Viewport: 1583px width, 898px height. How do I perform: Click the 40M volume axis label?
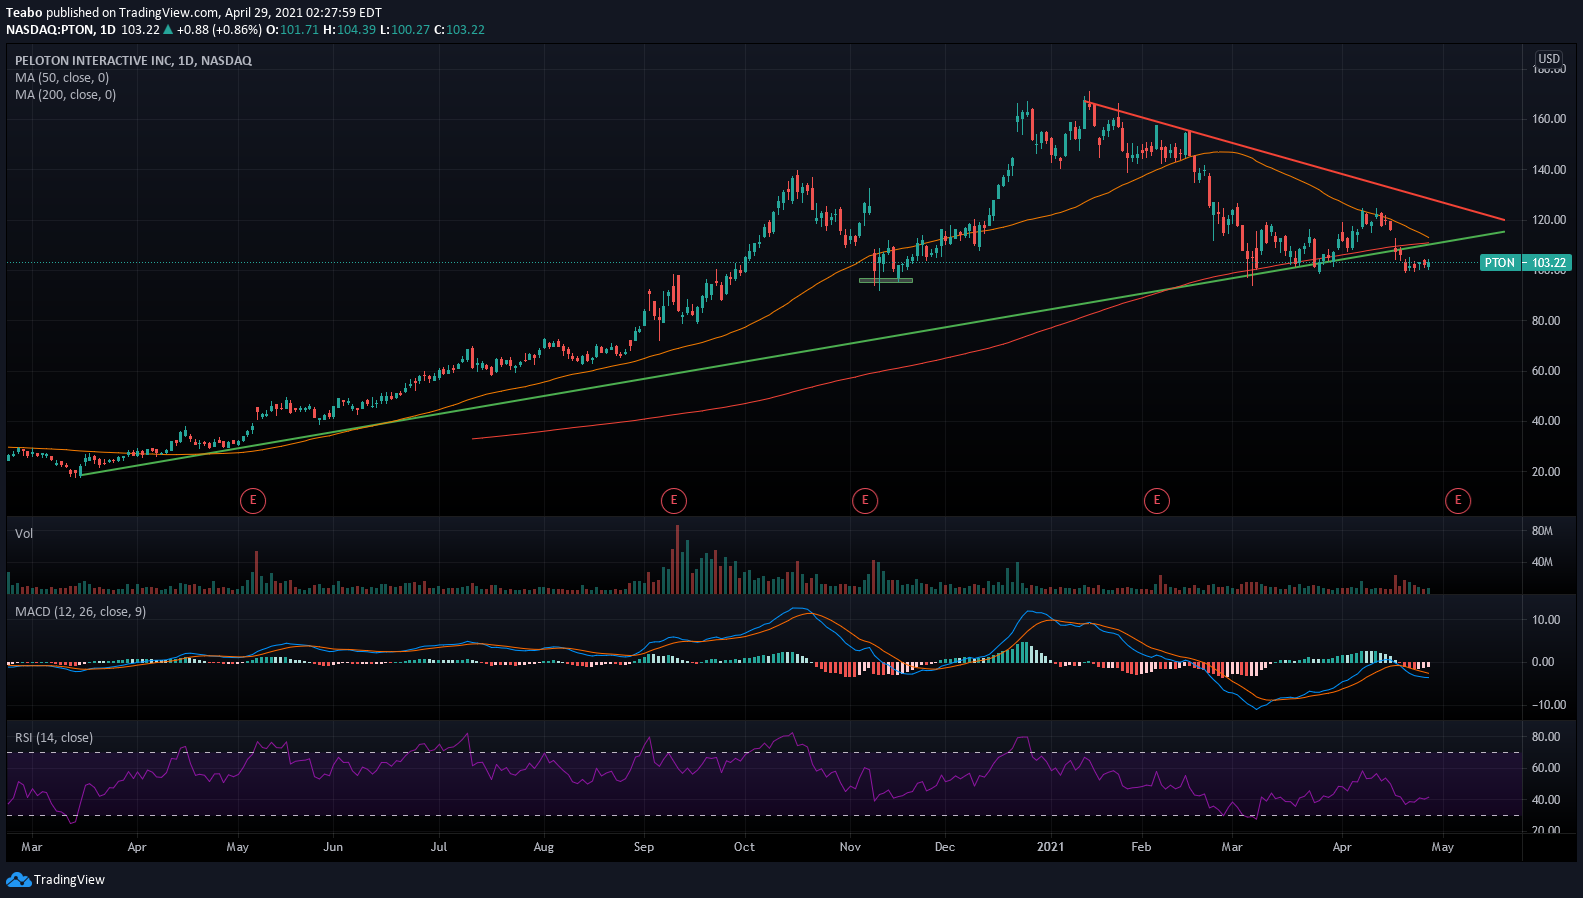coord(1542,562)
